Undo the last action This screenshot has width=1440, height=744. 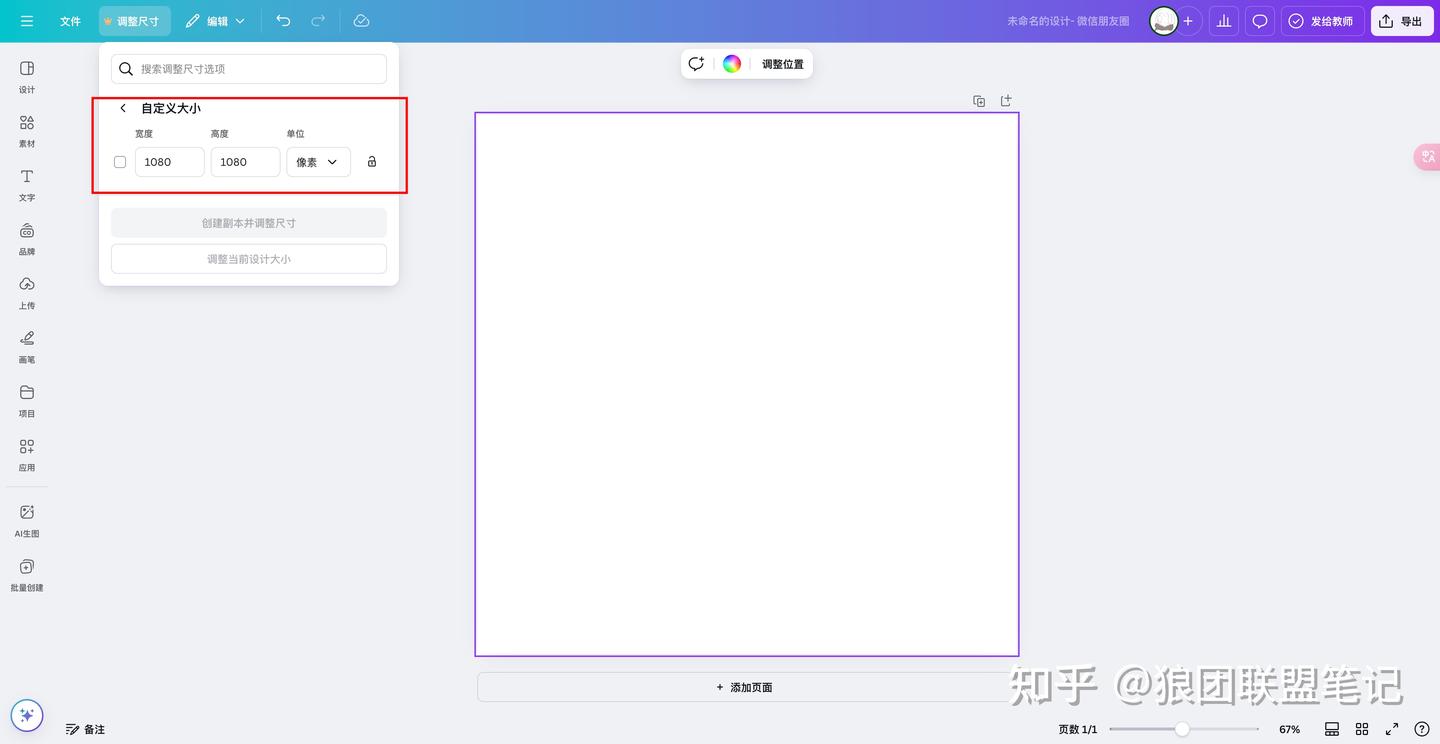283,21
